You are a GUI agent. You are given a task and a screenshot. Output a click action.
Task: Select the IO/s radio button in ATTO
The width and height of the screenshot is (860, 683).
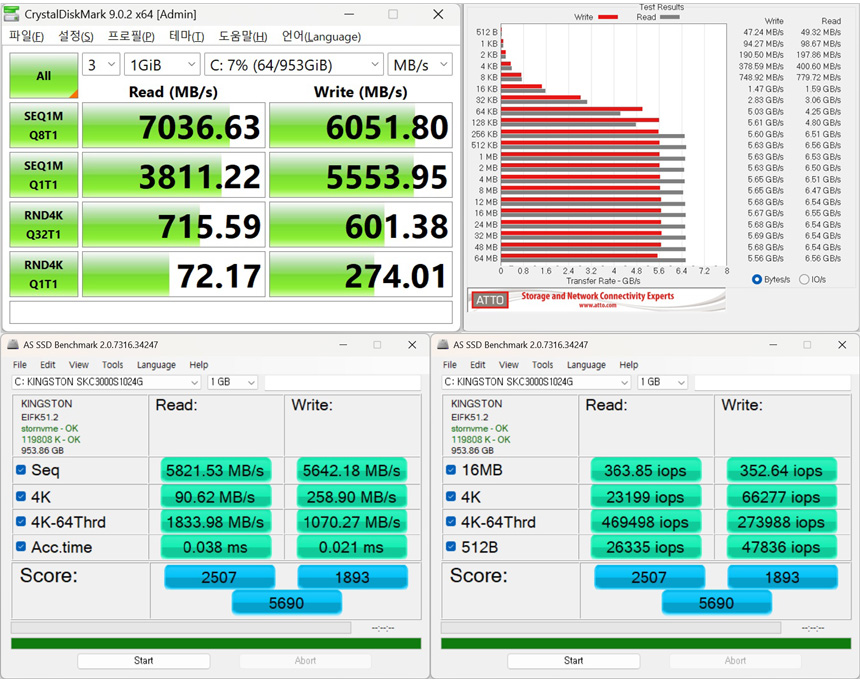coord(804,280)
